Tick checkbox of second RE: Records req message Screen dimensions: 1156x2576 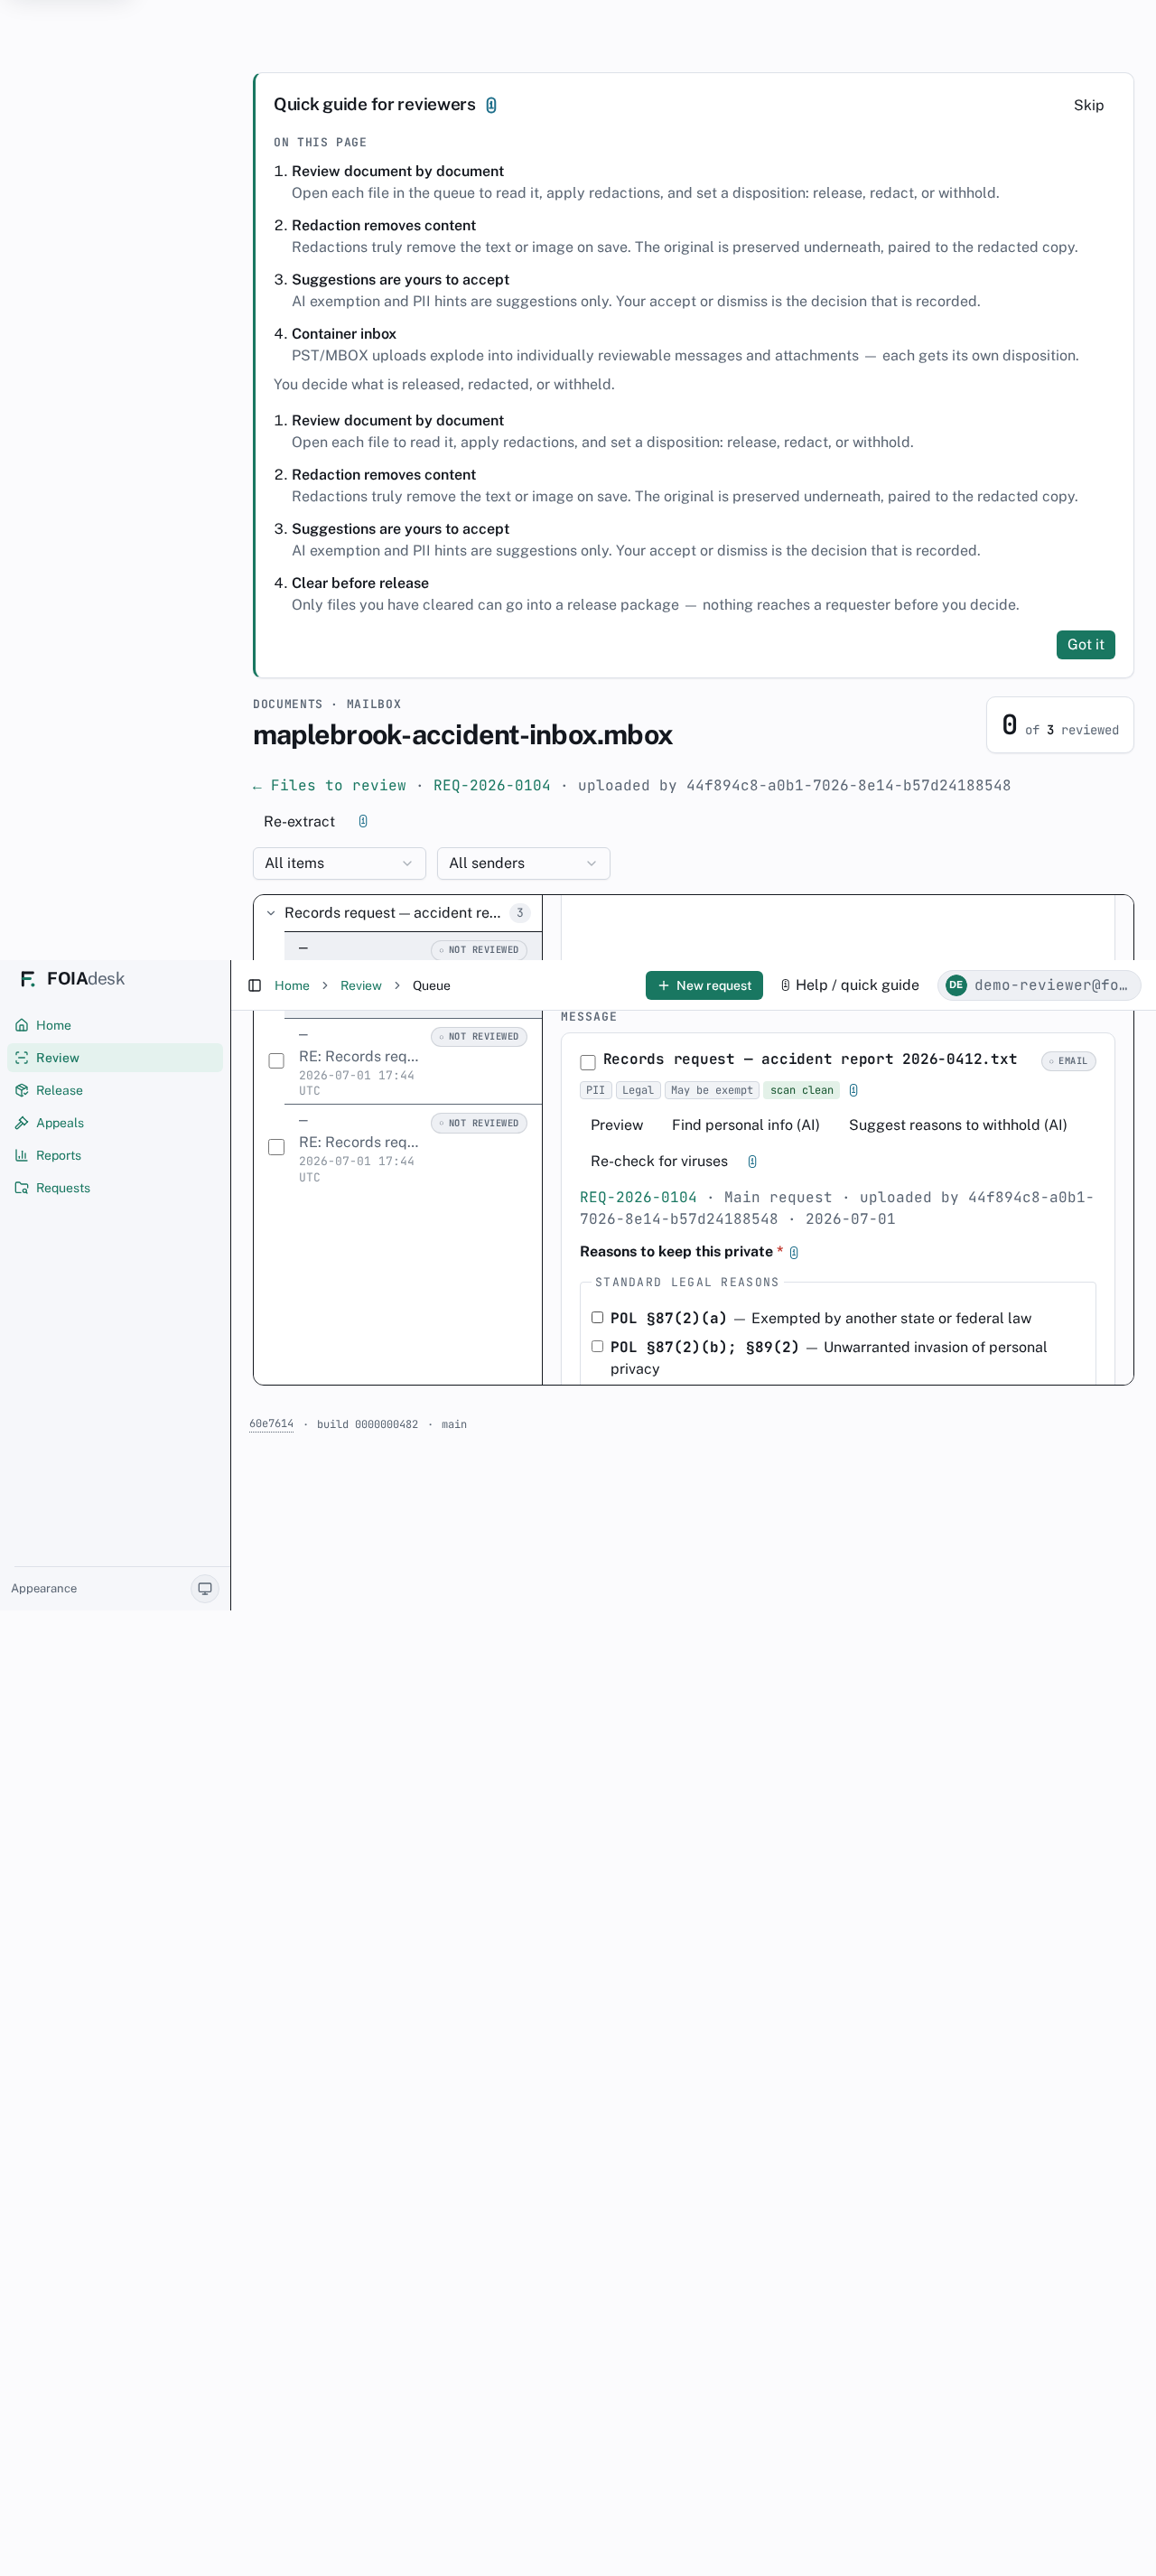coord(276,1147)
